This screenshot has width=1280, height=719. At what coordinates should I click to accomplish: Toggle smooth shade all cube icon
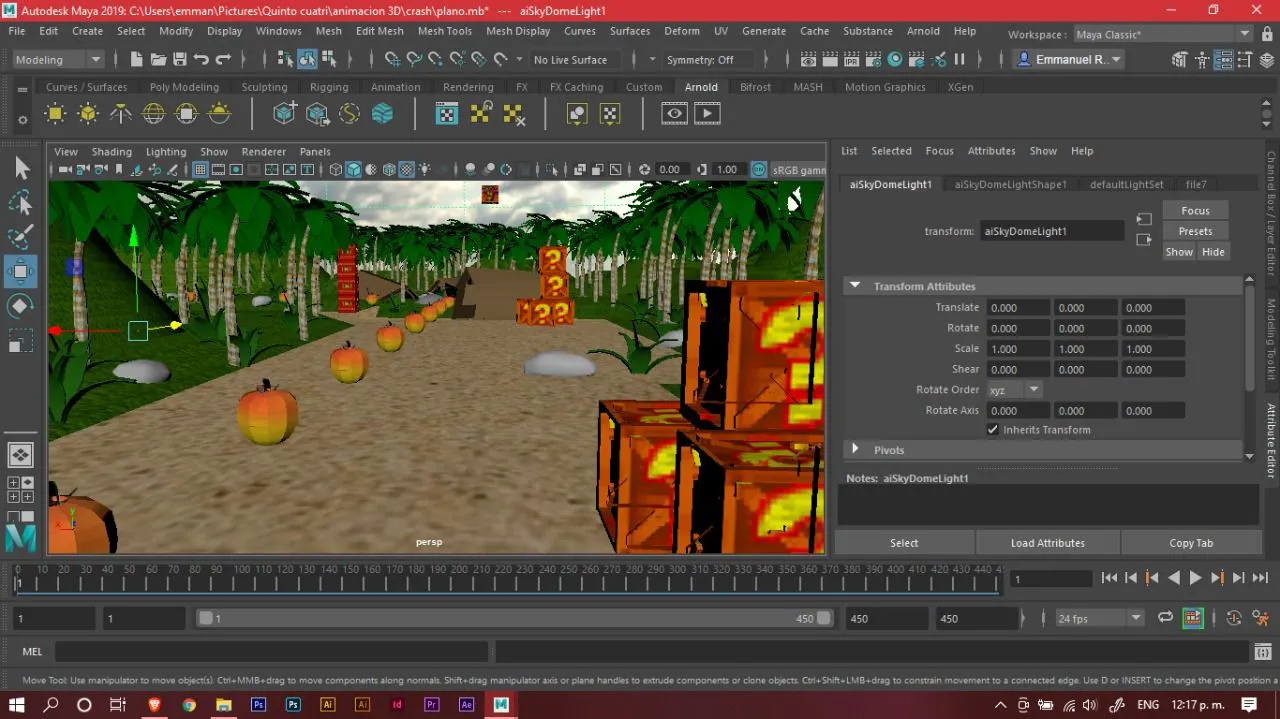pyautogui.click(x=354, y=170)
